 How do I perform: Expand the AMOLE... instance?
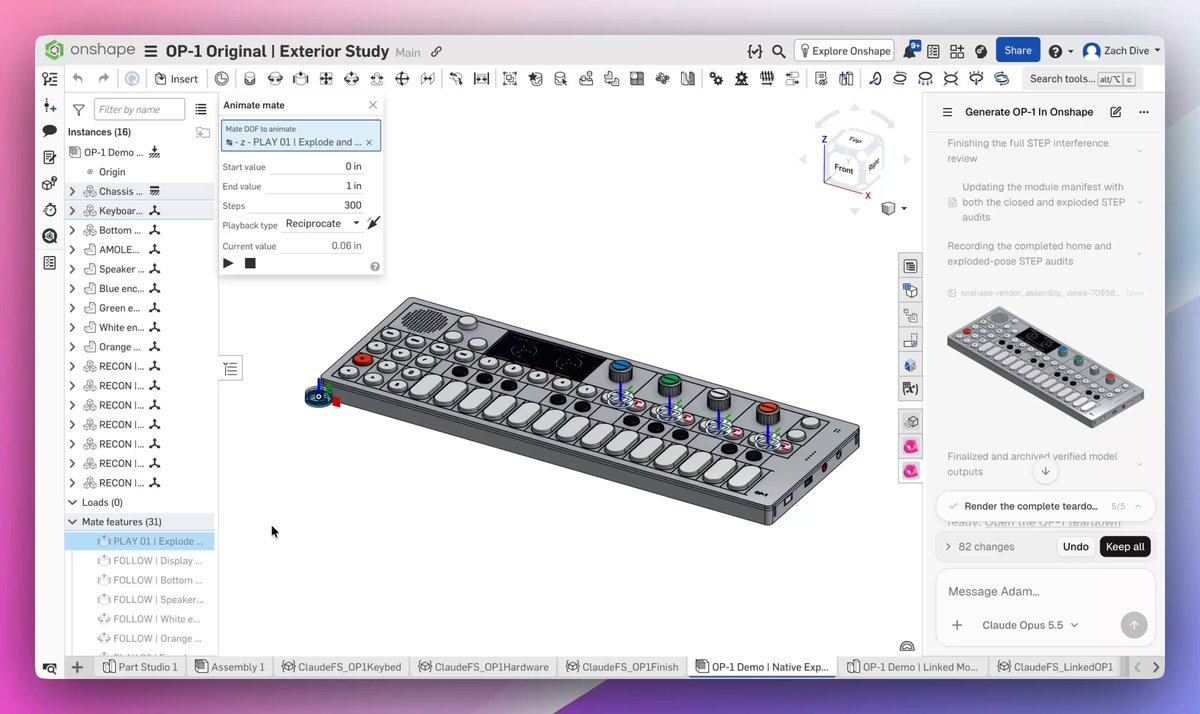point(72,250)
